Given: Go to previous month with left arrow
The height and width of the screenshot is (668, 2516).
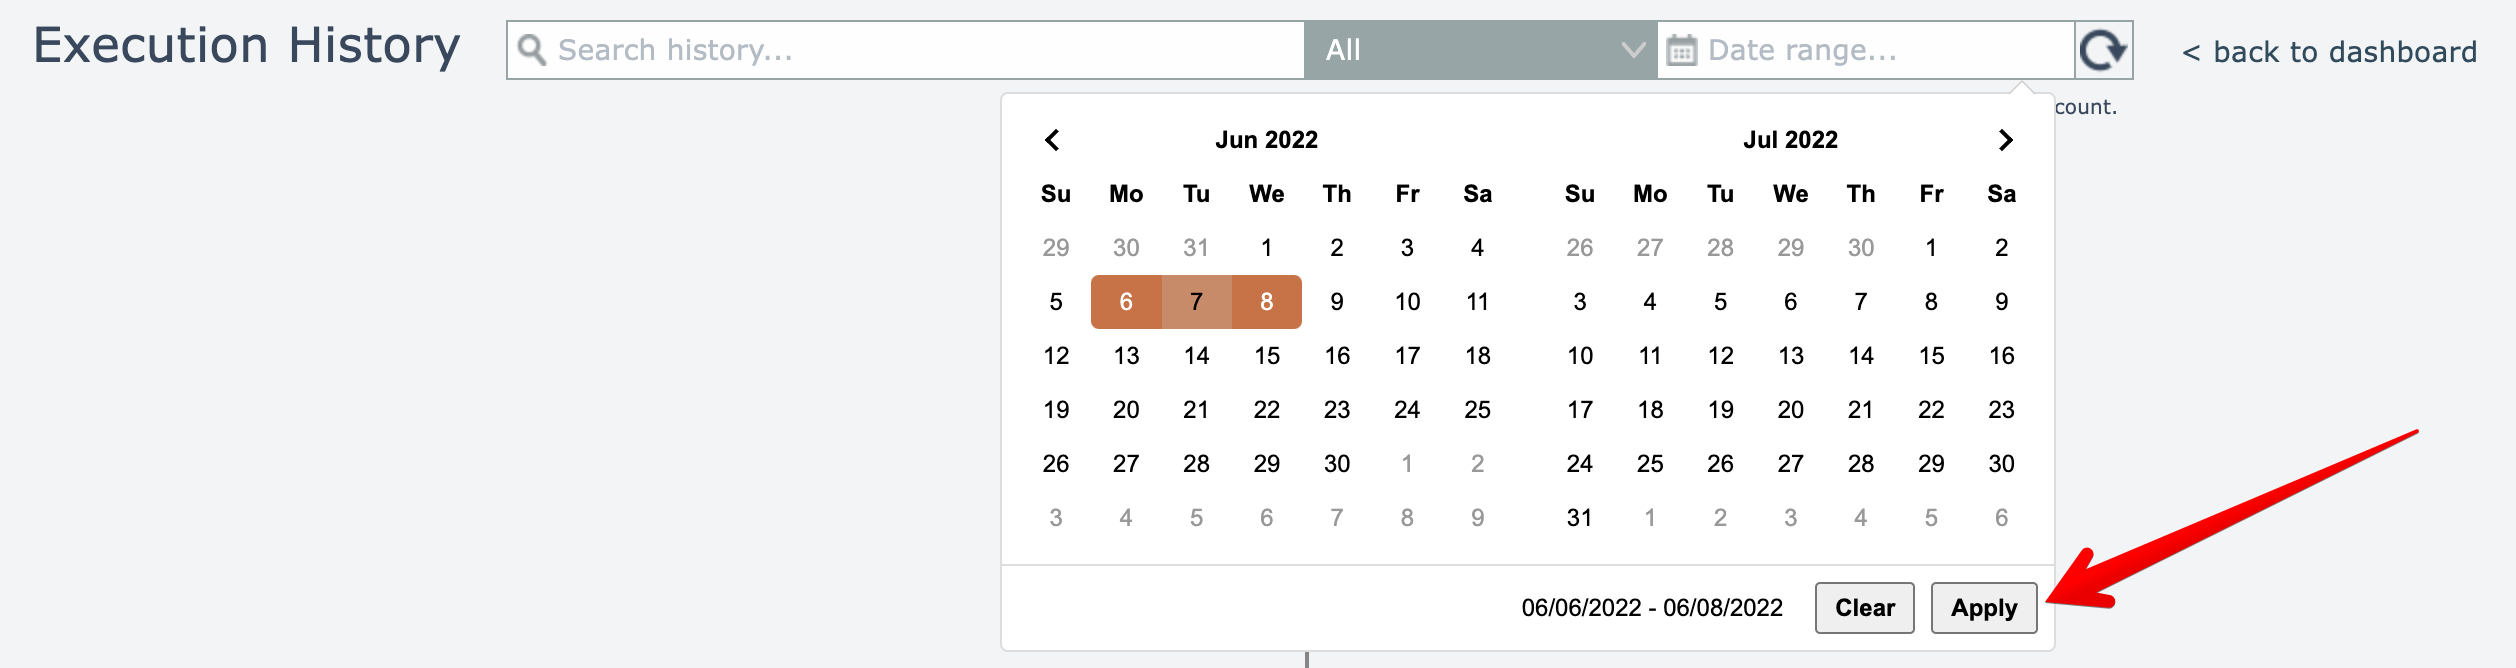Looking at the screenshot, I should (x=1052, y=140).
